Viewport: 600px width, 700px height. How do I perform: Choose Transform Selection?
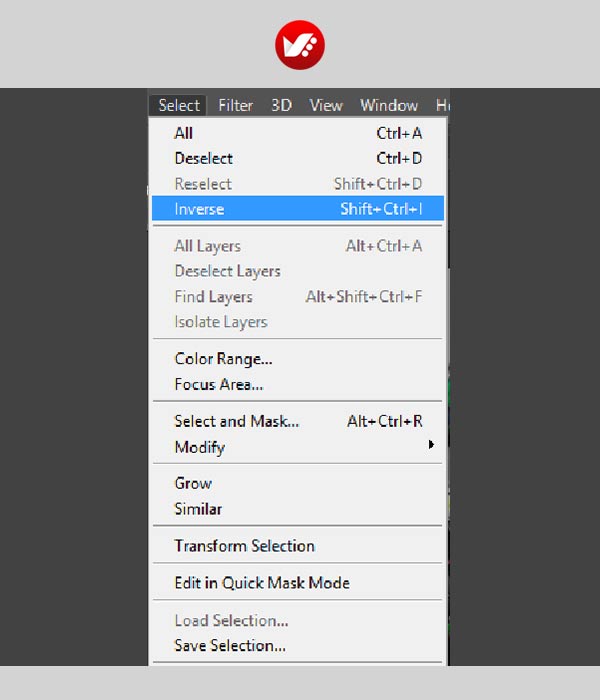[x=298, y=546]
